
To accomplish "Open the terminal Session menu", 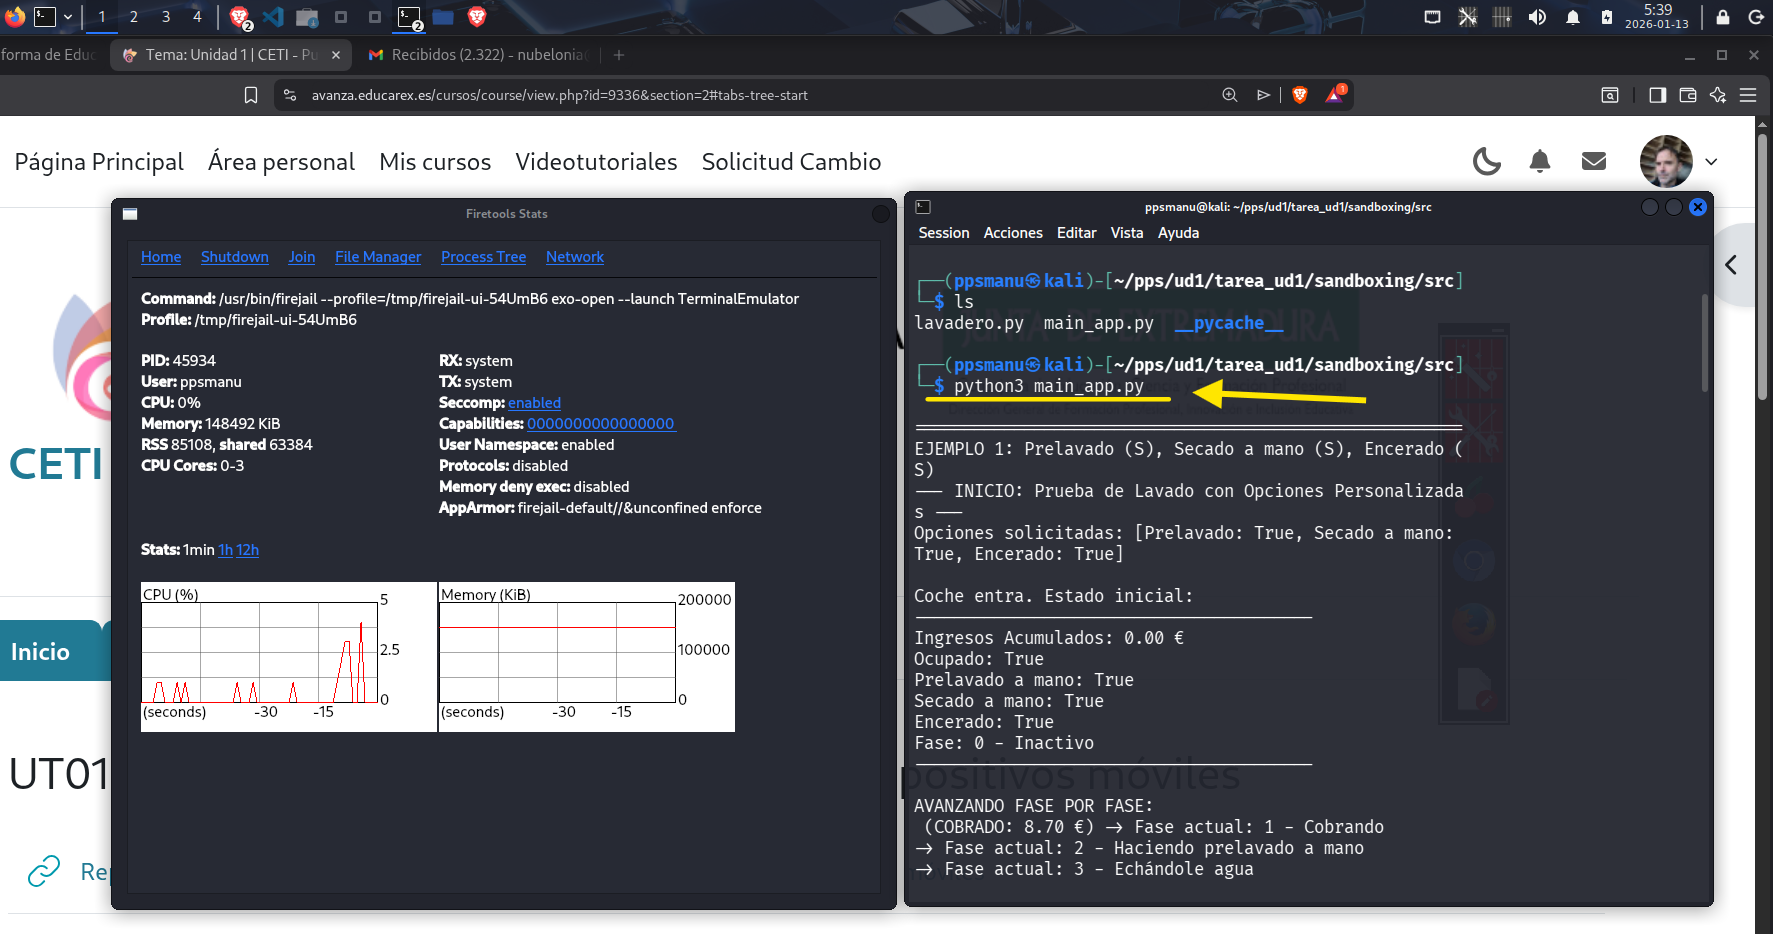I will coord(944,233).
